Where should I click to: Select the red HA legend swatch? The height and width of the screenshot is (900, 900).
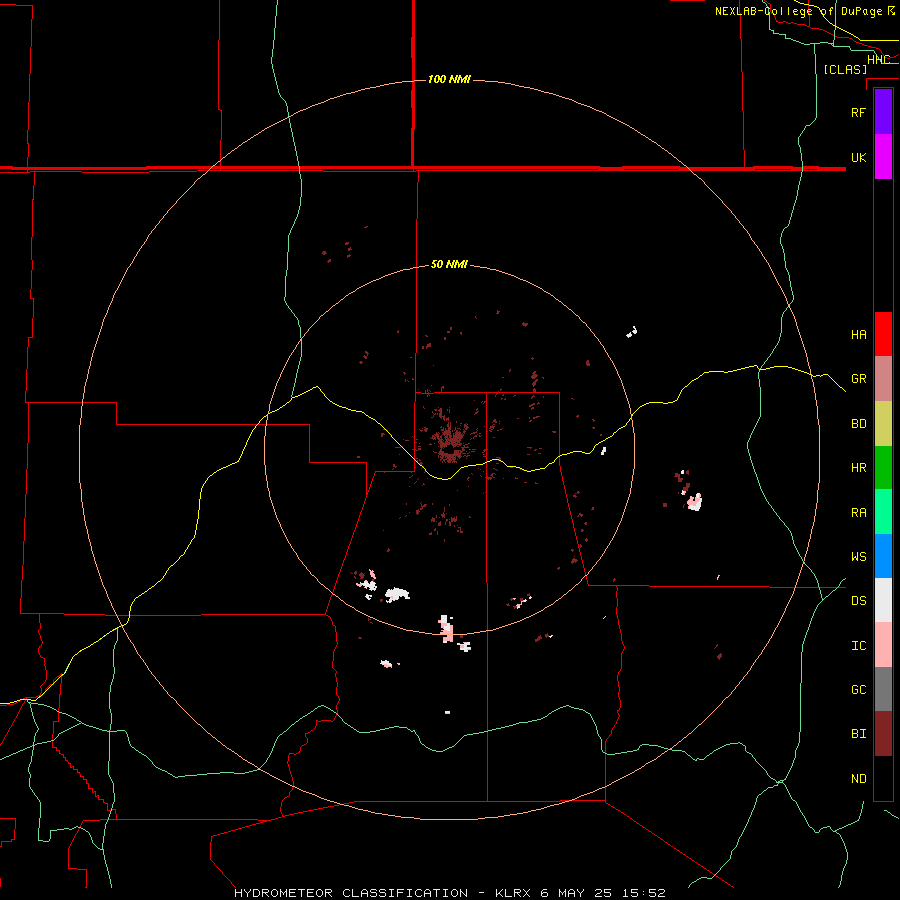click(883, 334)
